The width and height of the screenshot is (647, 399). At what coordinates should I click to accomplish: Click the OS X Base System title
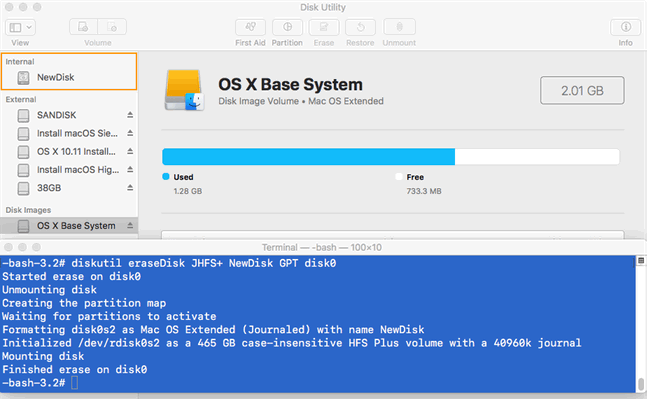(290, 85)
